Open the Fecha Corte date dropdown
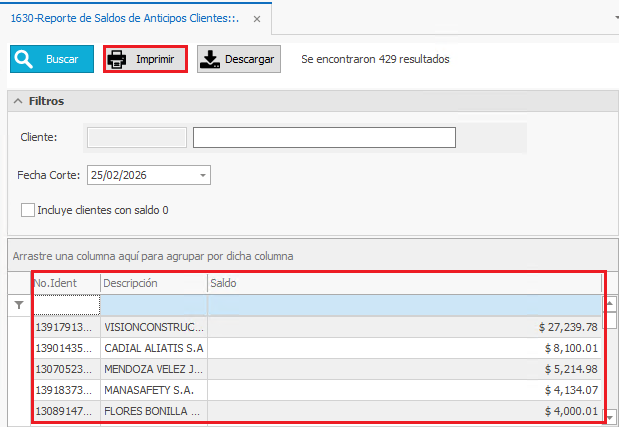Image resolution: width=619 pixels, height=428 pixels. (x=204, y=175)
